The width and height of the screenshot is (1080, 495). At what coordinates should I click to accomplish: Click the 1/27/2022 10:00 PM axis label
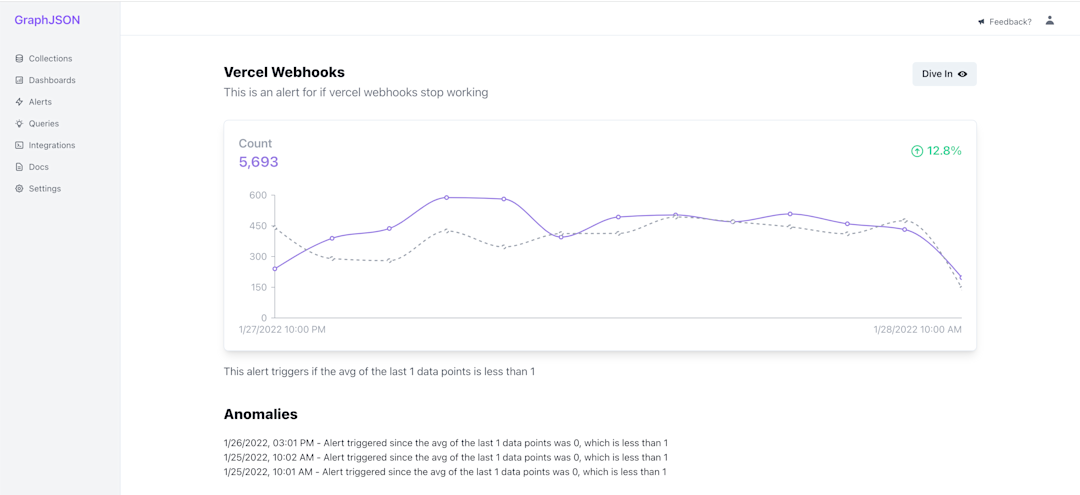click(x=282, y=330)
